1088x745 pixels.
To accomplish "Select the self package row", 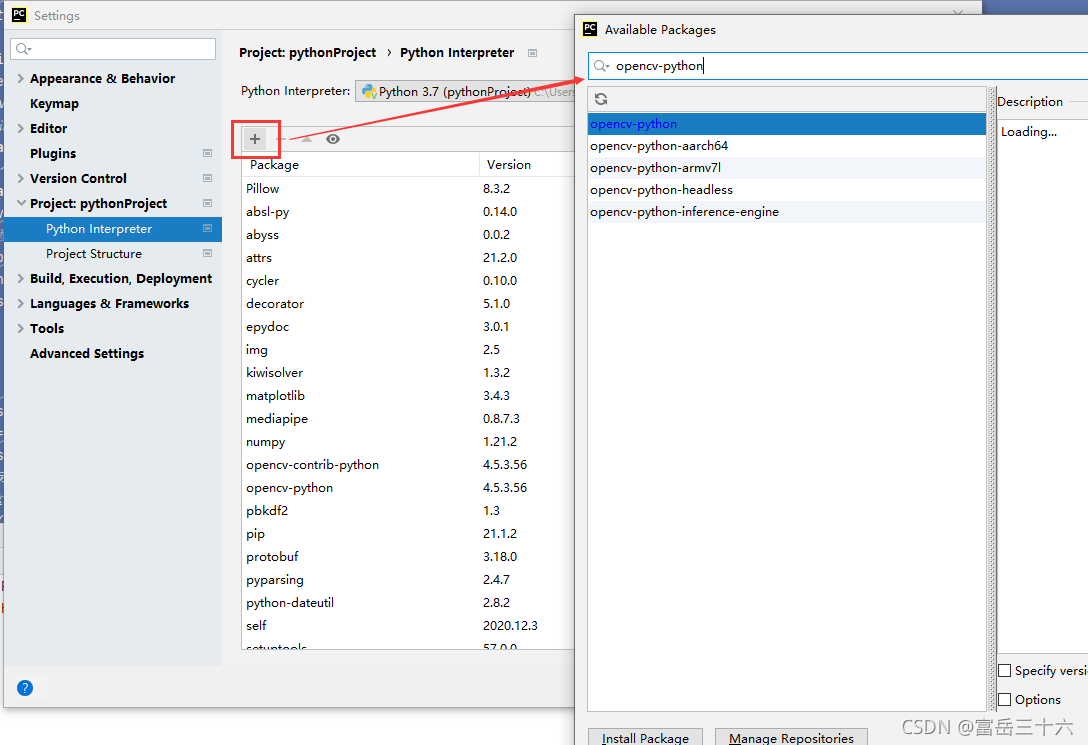I will point(408,625).
